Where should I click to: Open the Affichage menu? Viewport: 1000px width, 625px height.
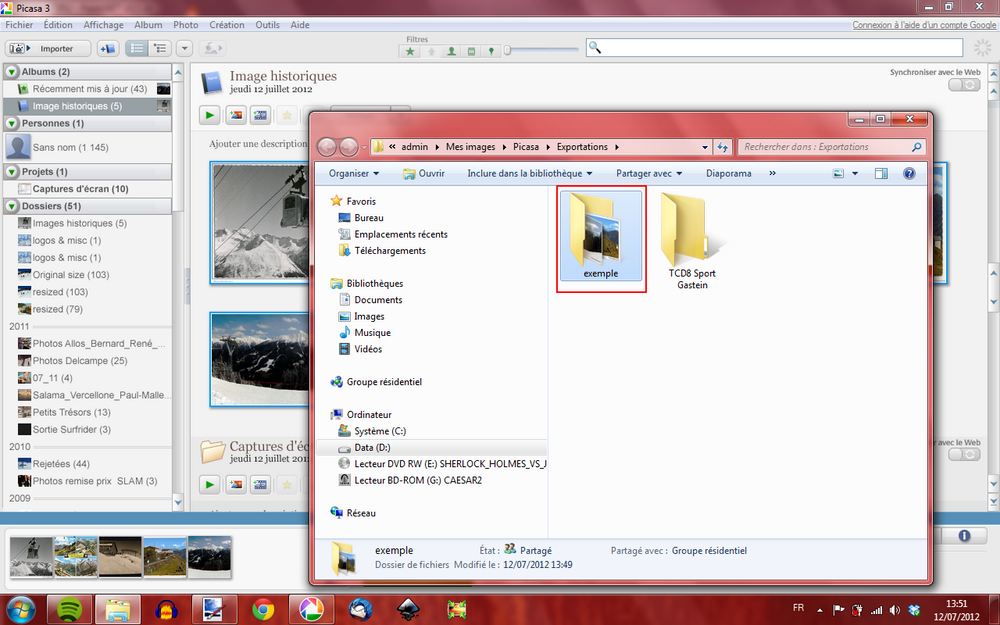pos(103,25)
